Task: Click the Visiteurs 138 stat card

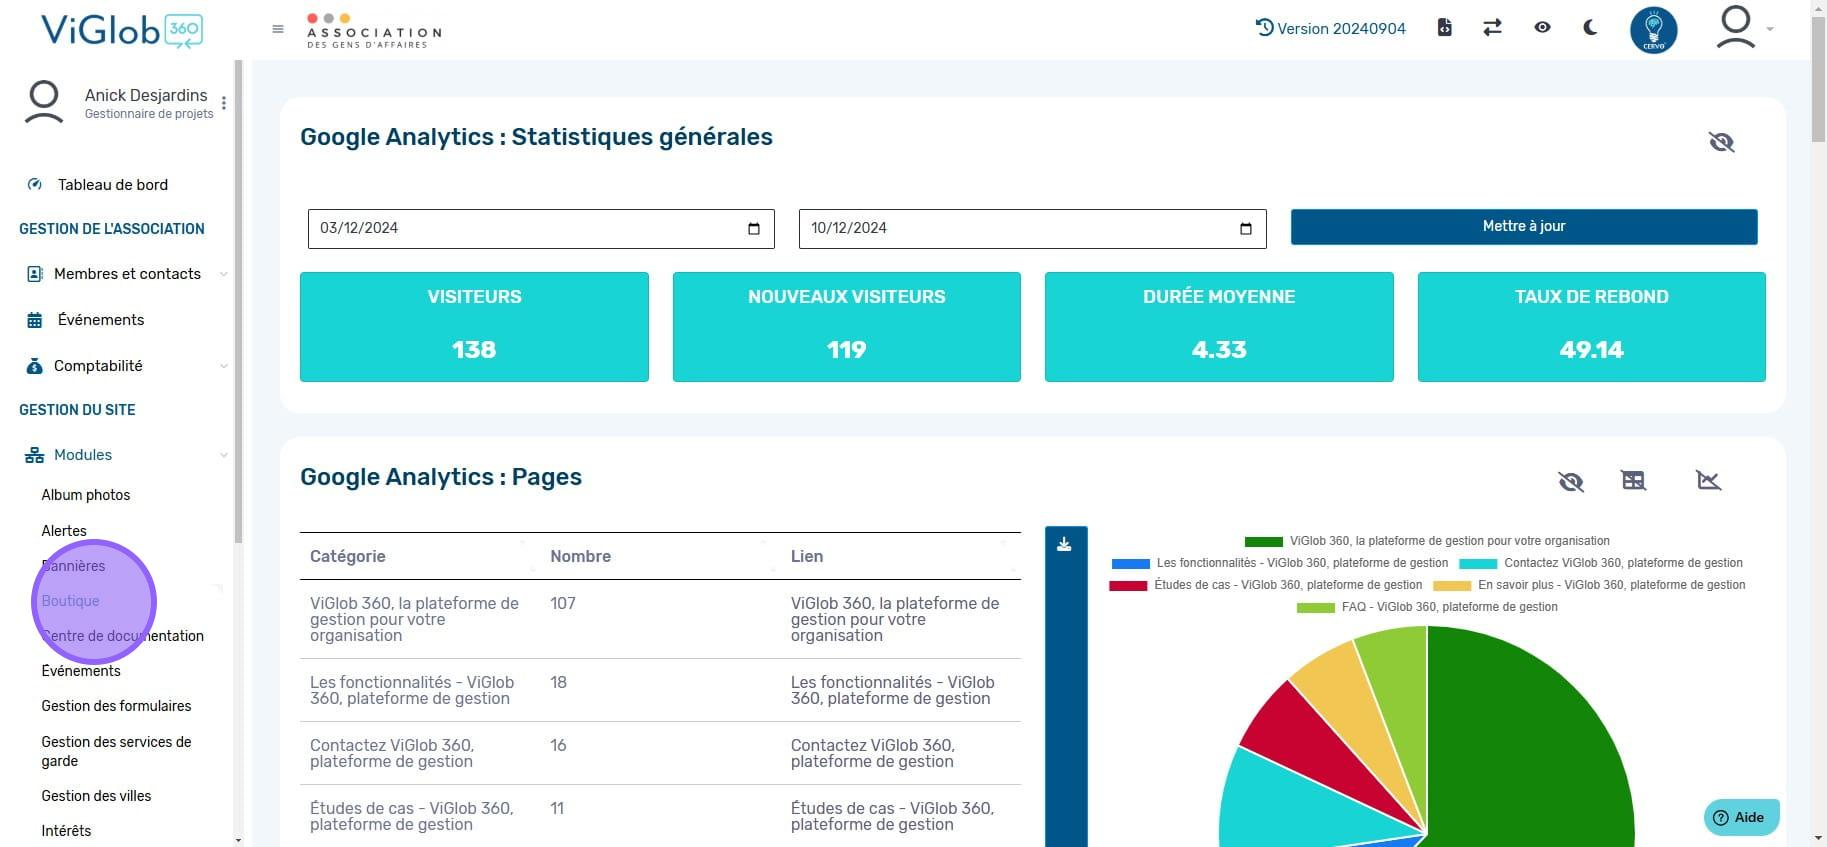Action: tap(474, 326)
